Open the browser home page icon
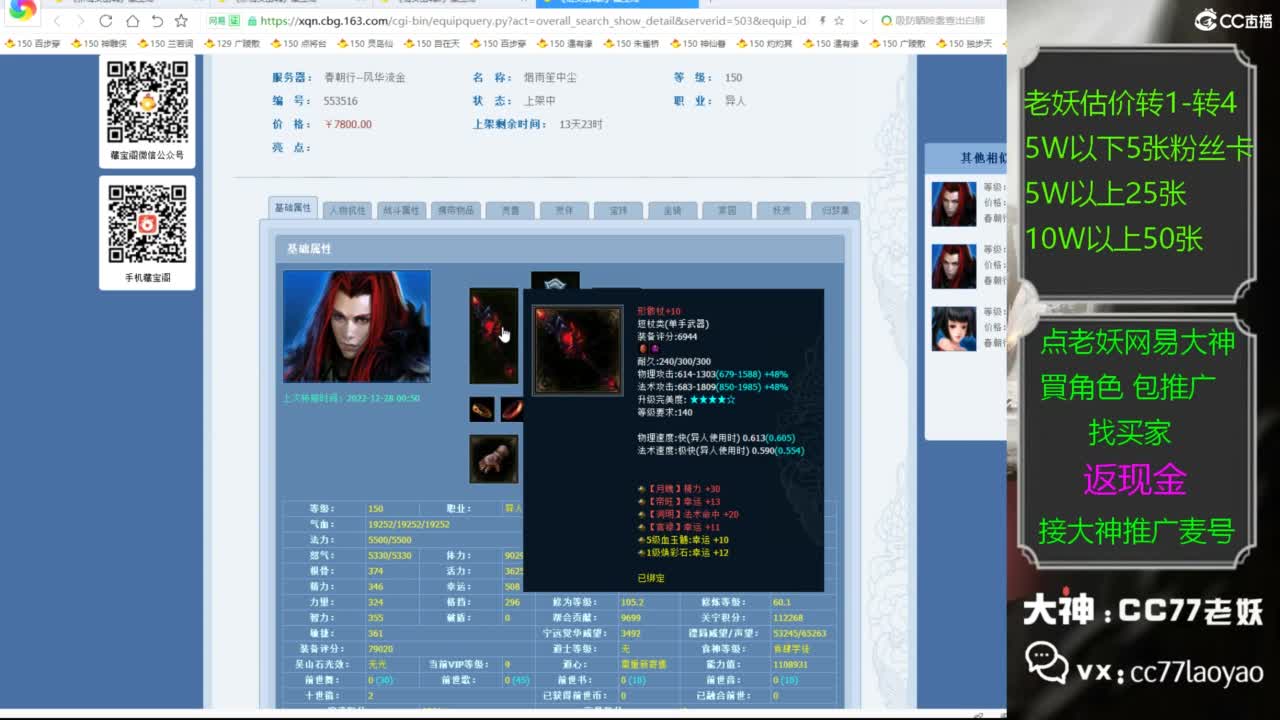The image size is (1280, 720). (x=132, y=21)
